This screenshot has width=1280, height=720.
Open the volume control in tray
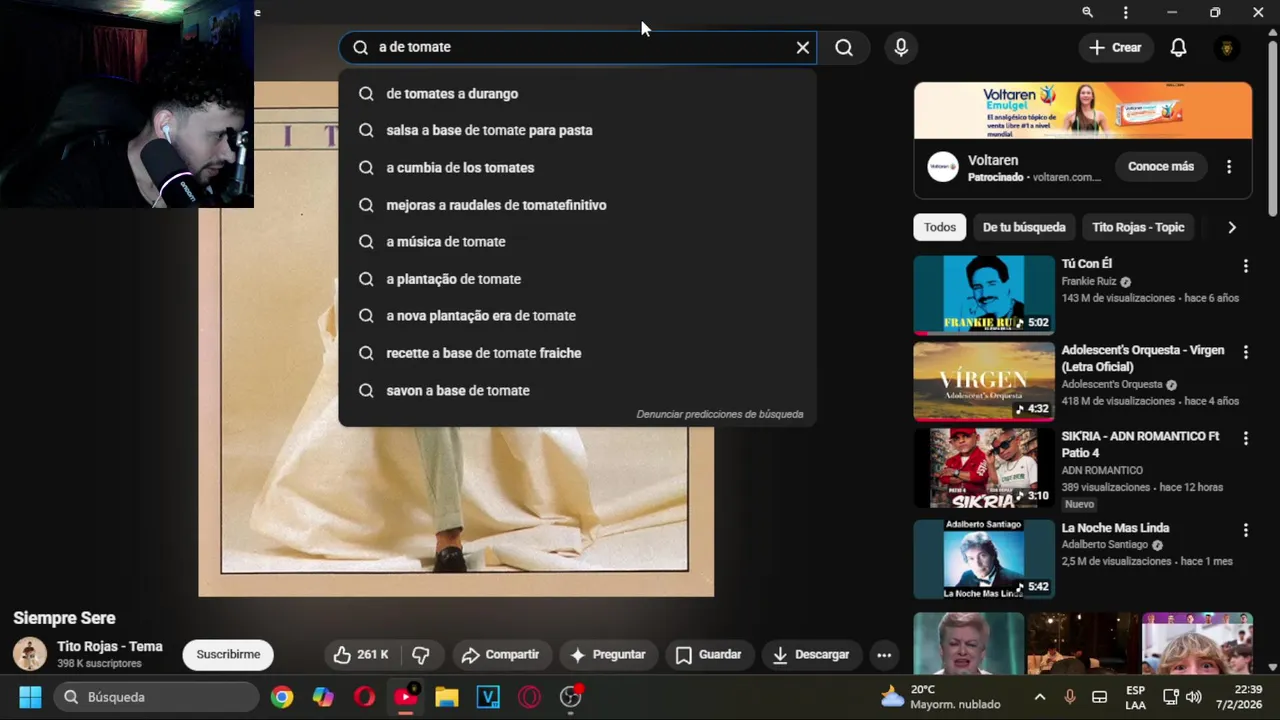coord(1194,697)
